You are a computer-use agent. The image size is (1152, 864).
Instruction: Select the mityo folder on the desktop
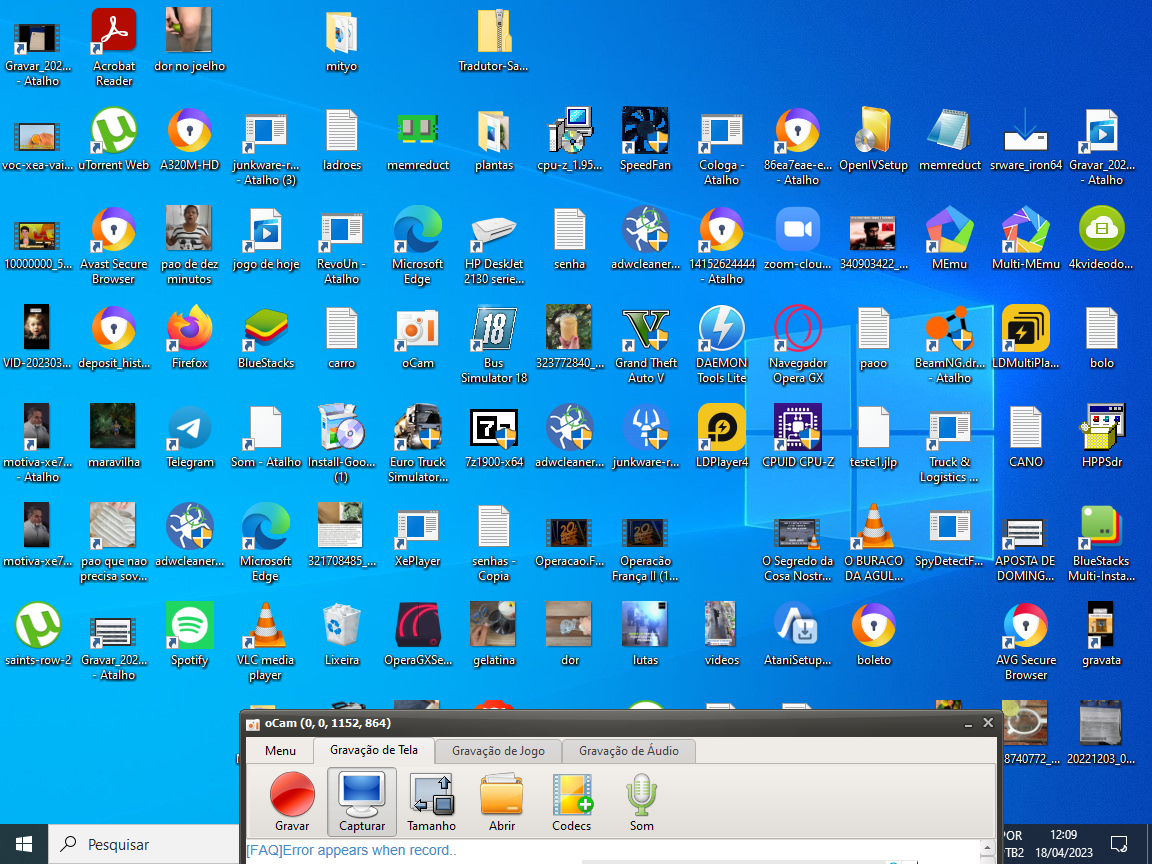[342, 40]
